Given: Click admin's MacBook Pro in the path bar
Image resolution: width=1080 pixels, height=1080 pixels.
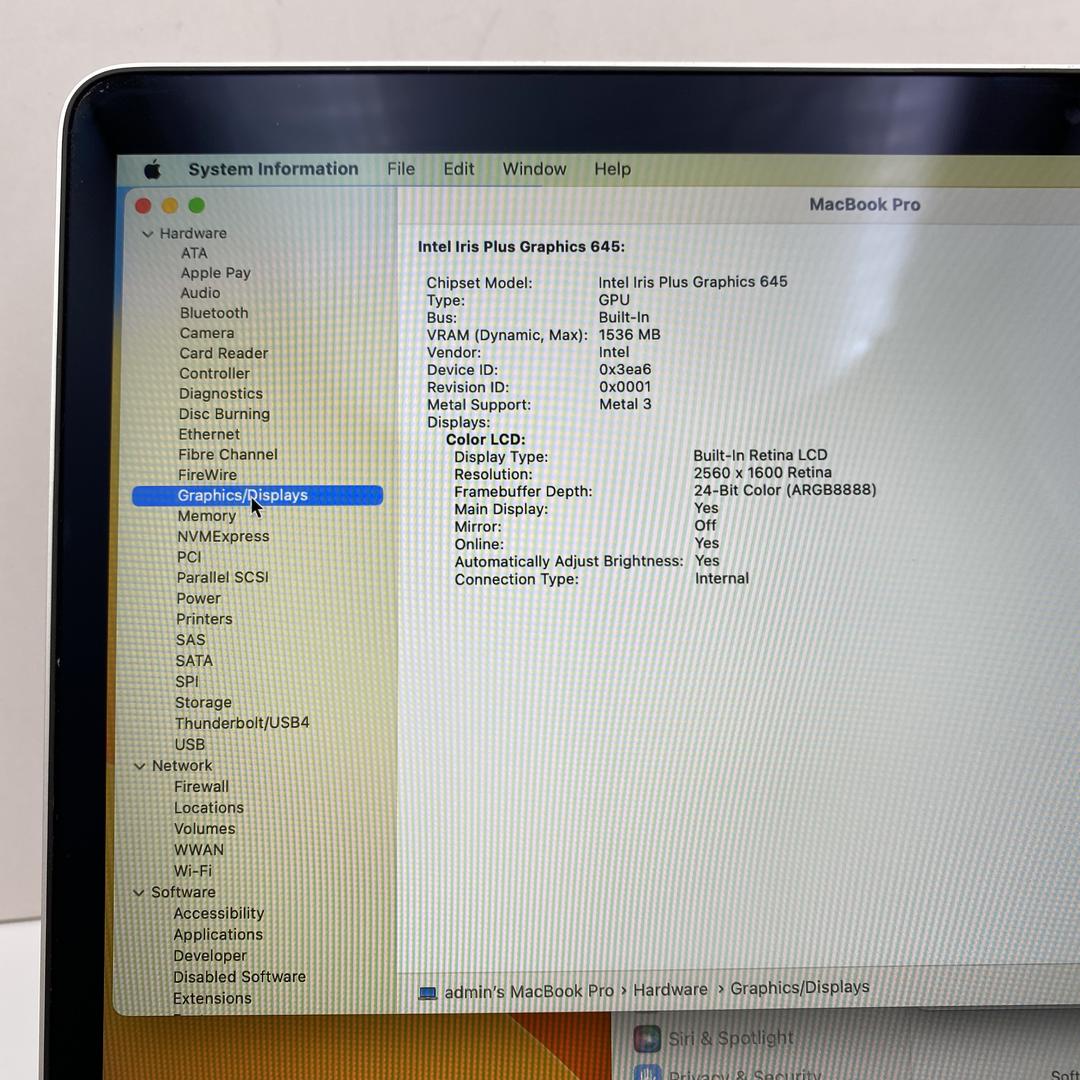Looking at the screenshot, I should click(x=529, y=991).
